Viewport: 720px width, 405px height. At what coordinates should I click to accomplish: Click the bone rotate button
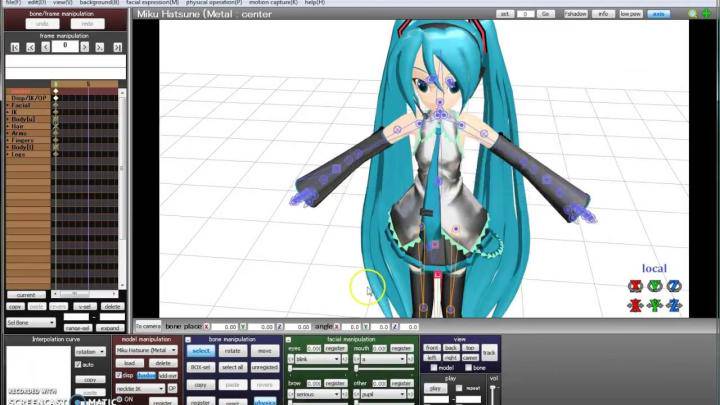coord(232,351)
